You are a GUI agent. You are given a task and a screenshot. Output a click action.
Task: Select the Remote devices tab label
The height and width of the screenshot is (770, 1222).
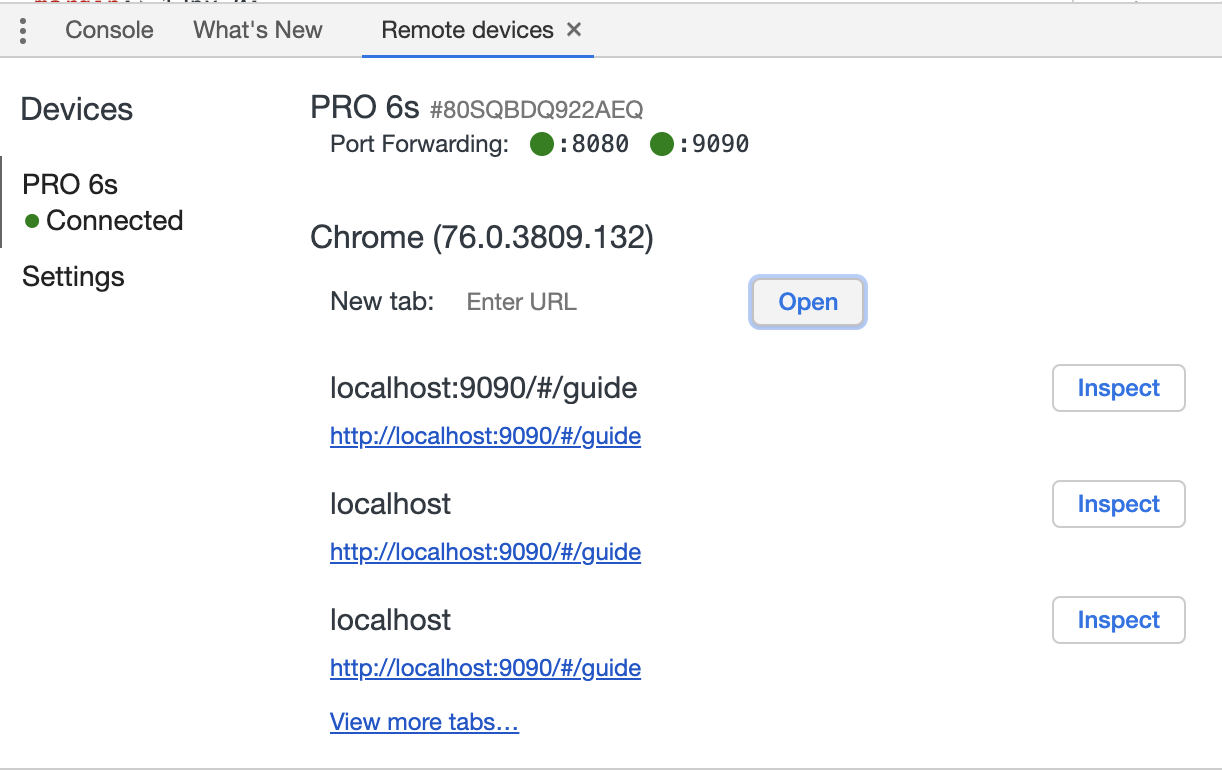click(x=467, y=30)
